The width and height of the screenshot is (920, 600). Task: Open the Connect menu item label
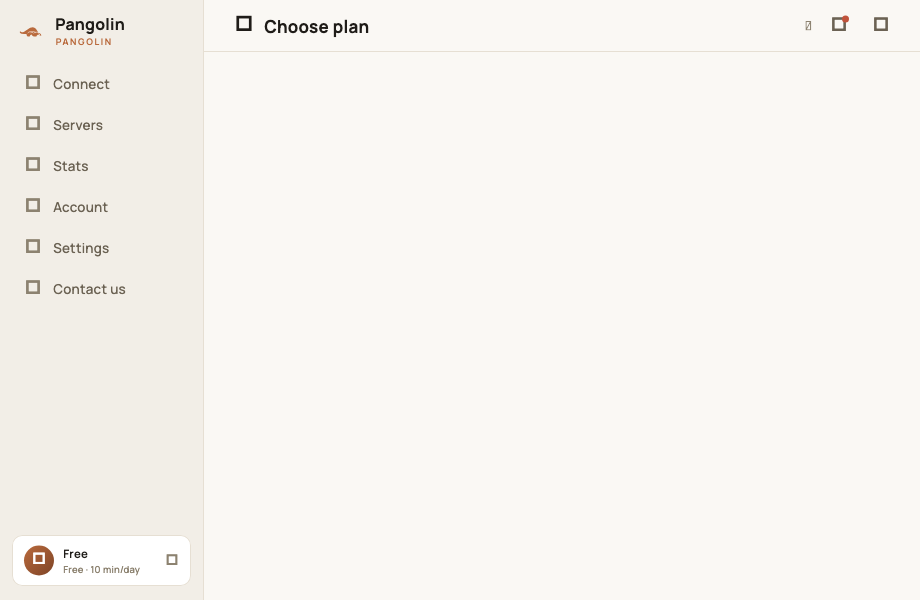pyautogui.click(x=81, y=84)
